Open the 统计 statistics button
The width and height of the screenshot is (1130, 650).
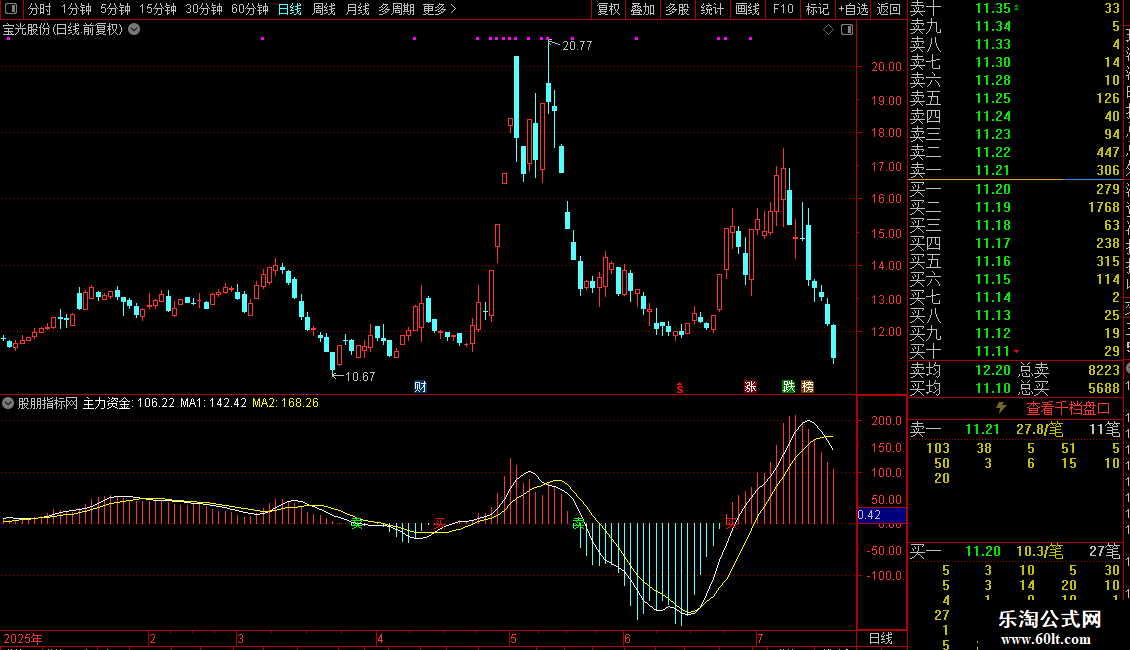click(x=712, y=9)
